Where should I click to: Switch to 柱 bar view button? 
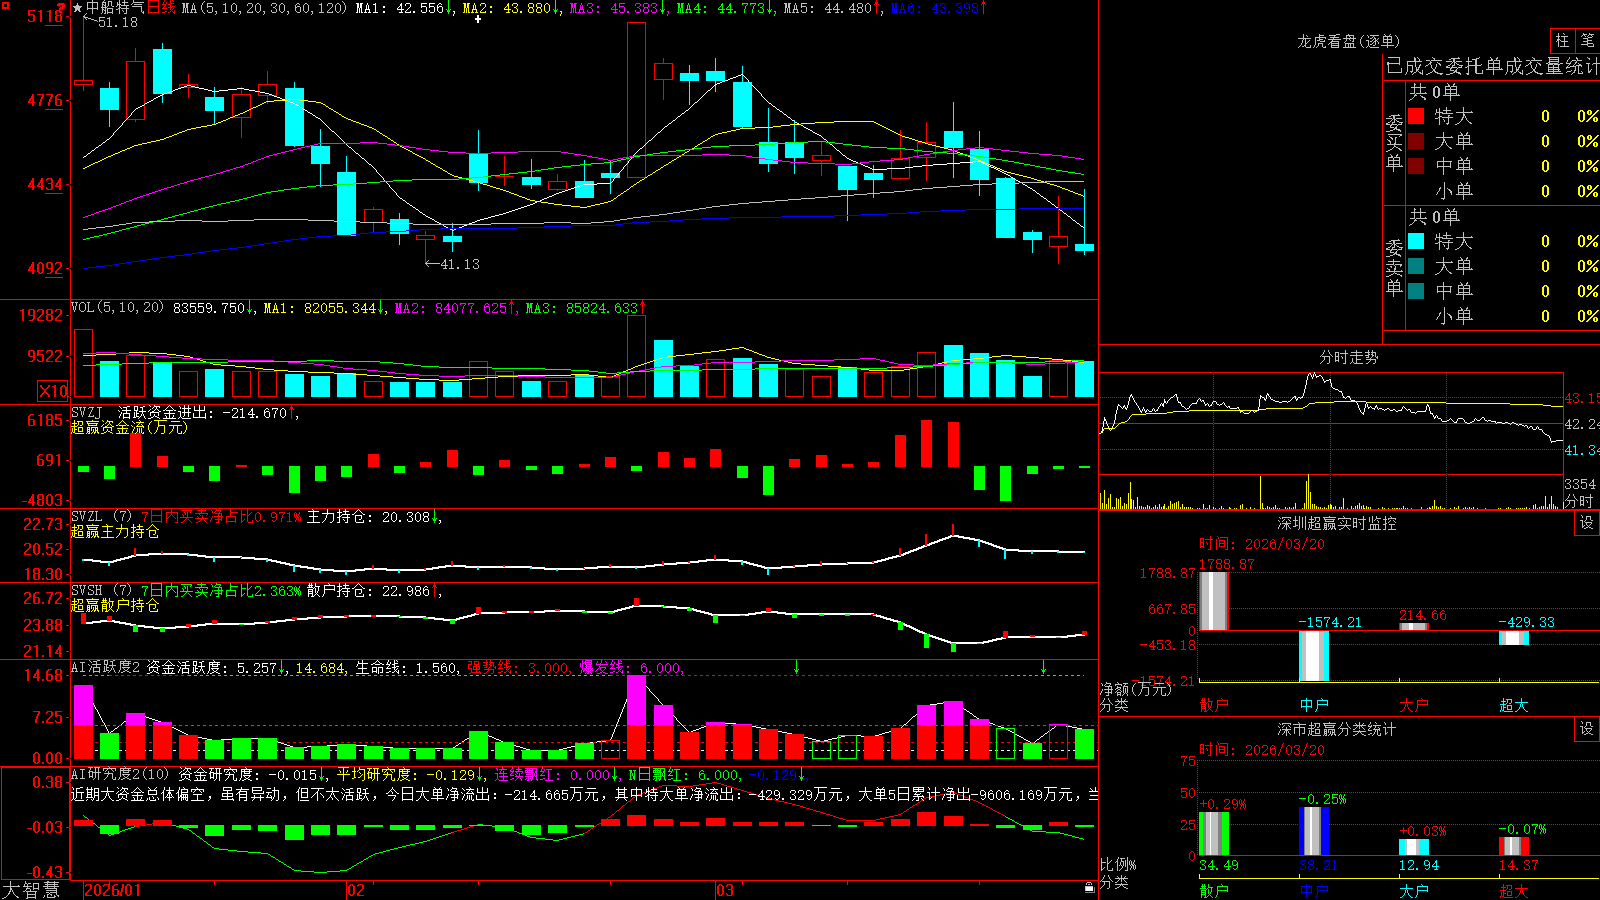(1562, 41)
